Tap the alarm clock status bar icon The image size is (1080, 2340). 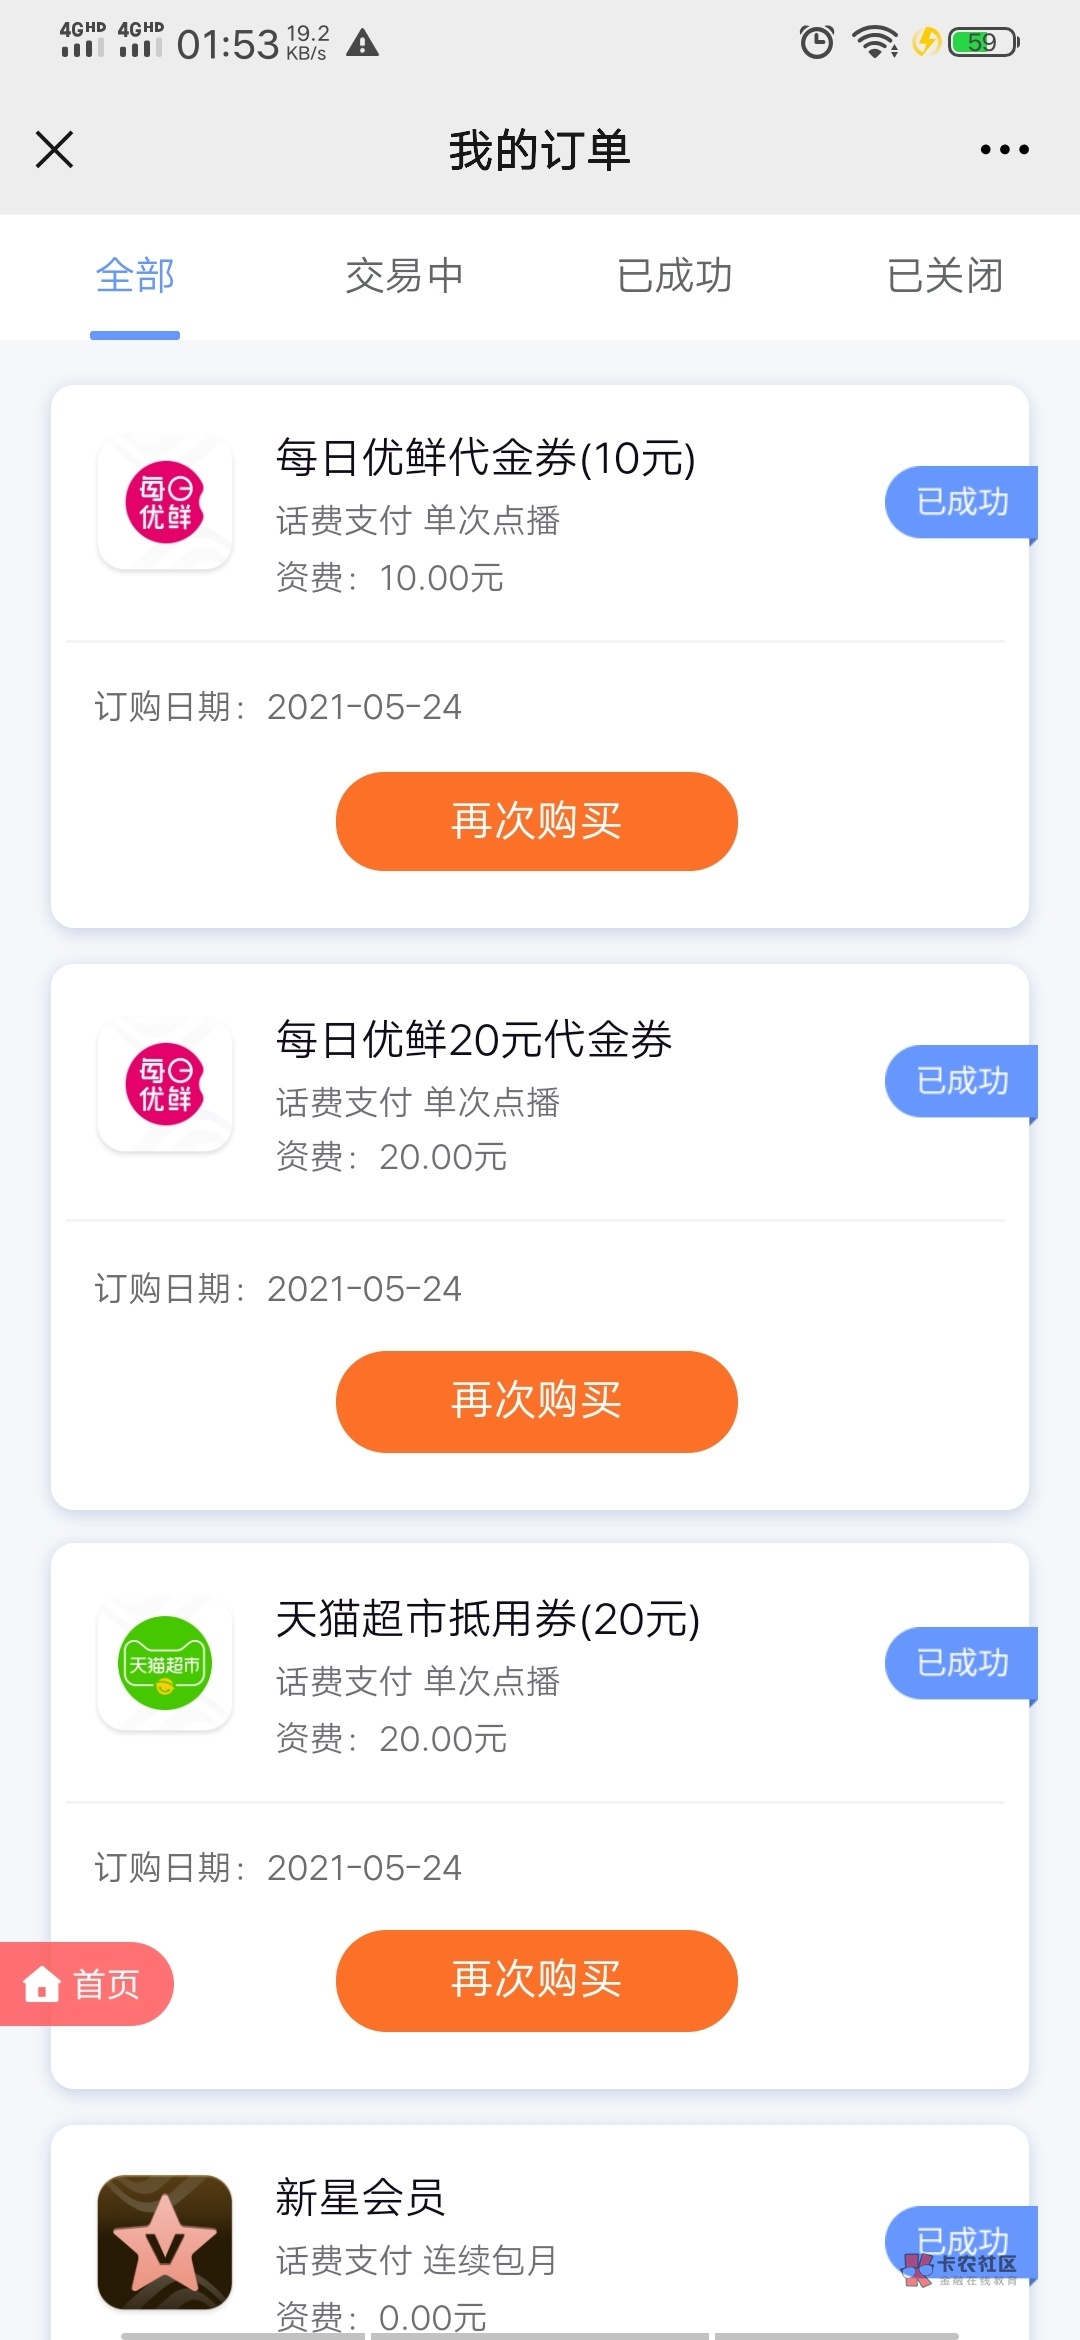click(x=816, y=42)
